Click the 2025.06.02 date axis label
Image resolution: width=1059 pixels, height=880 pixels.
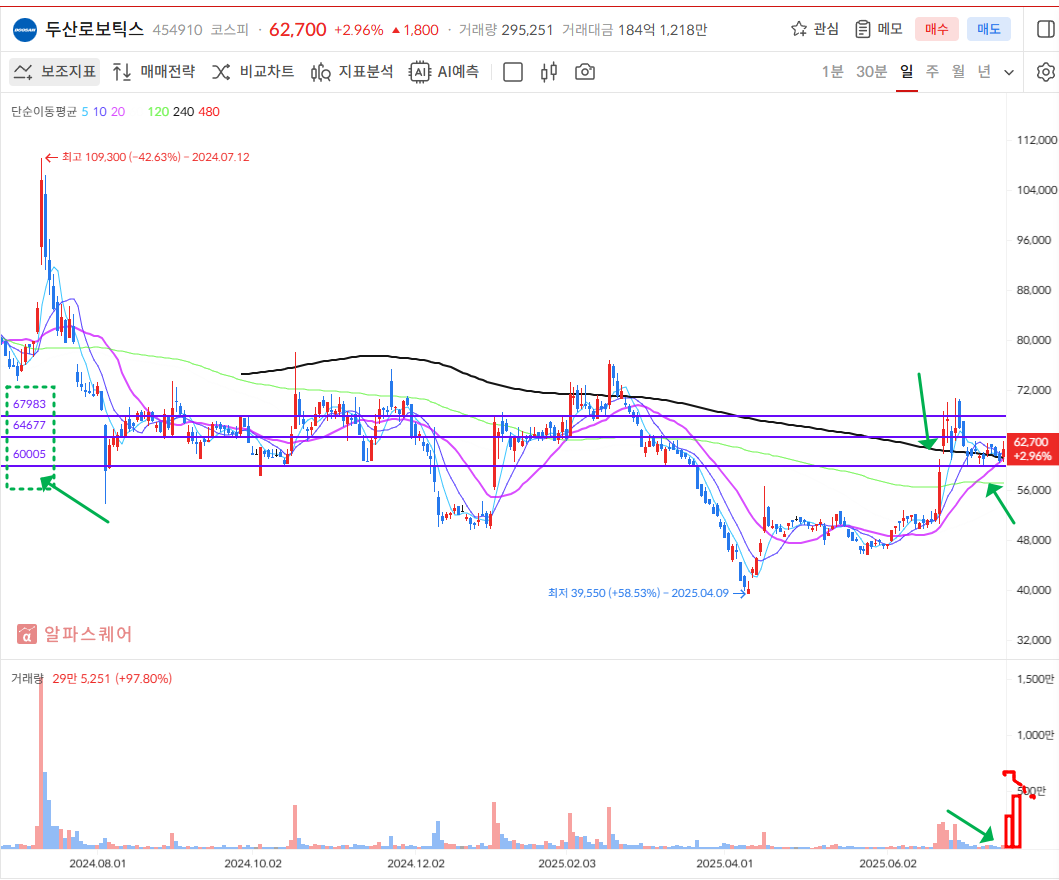click(888, 863)
